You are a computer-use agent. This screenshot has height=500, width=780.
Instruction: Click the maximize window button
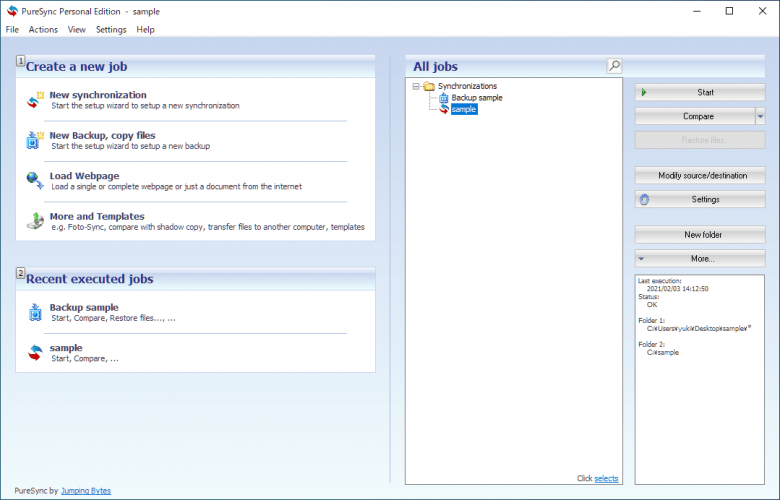coord(729,11)
